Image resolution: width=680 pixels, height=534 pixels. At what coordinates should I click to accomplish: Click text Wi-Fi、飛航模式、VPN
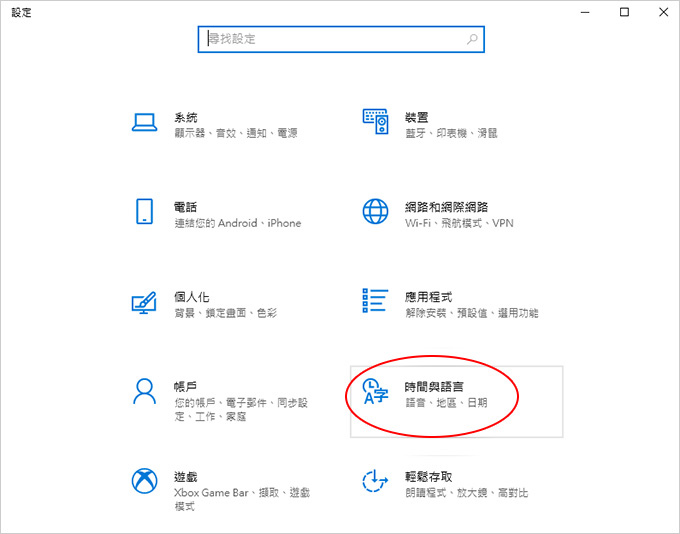[459, 223]
